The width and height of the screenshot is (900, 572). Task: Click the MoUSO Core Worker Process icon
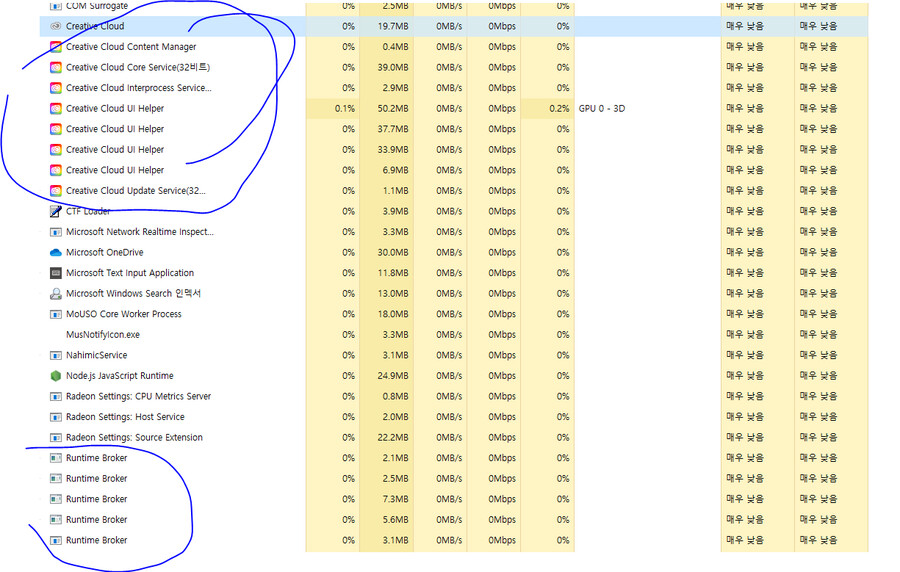(x=56, y=314)
